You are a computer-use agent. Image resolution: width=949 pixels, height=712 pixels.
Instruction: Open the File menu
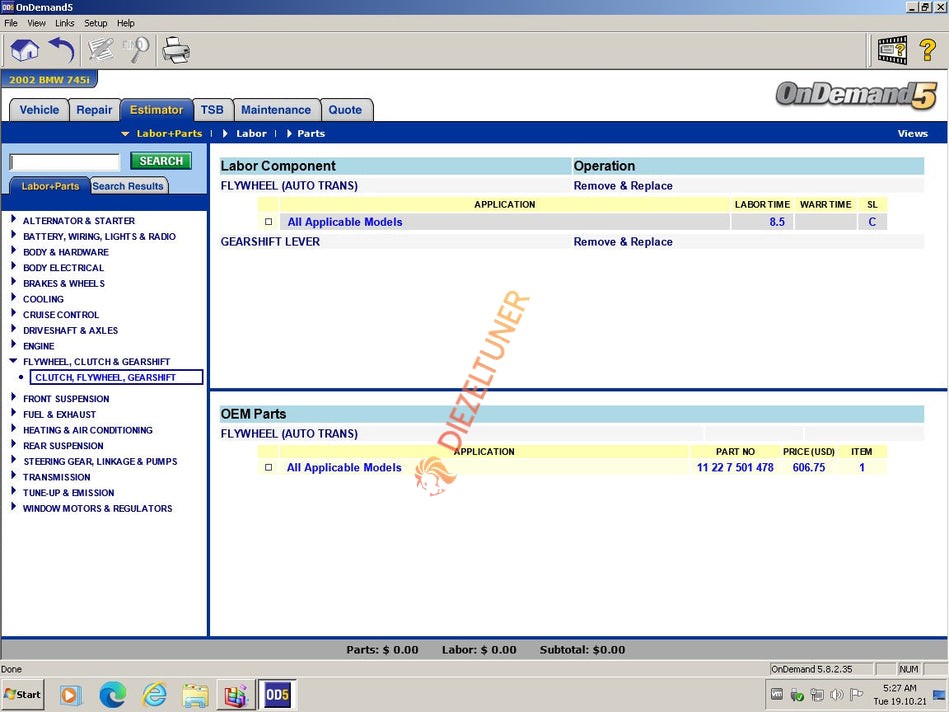(x=11, y=23)
